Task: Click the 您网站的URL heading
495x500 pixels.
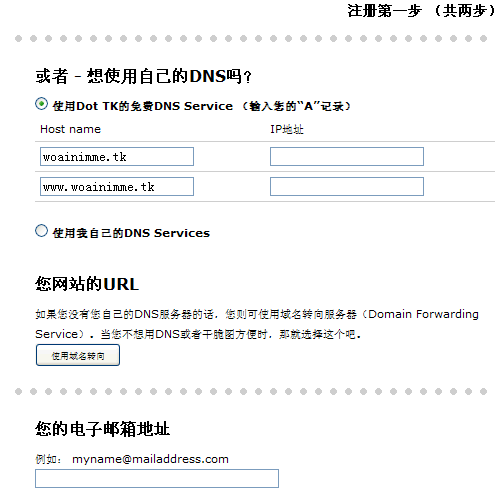Action: pyautogui.click(x=87, y=284)
